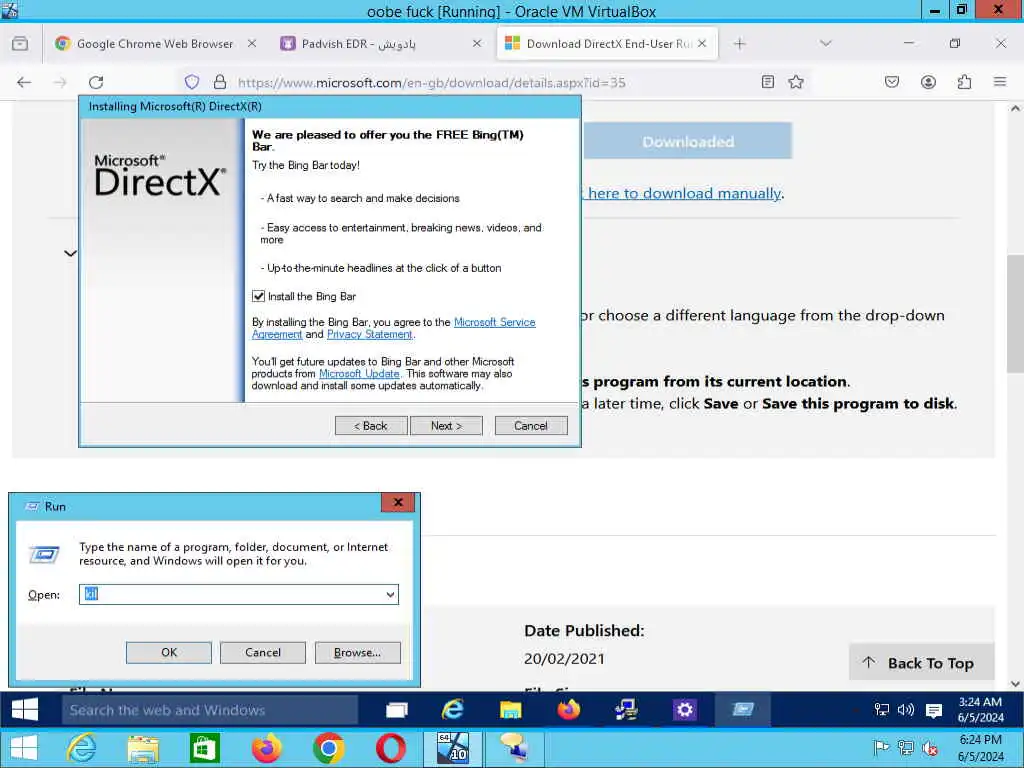Open the Microsoft Update link
The height and width of the screenshot is (768, 1024).
click(x=359, y=374)
